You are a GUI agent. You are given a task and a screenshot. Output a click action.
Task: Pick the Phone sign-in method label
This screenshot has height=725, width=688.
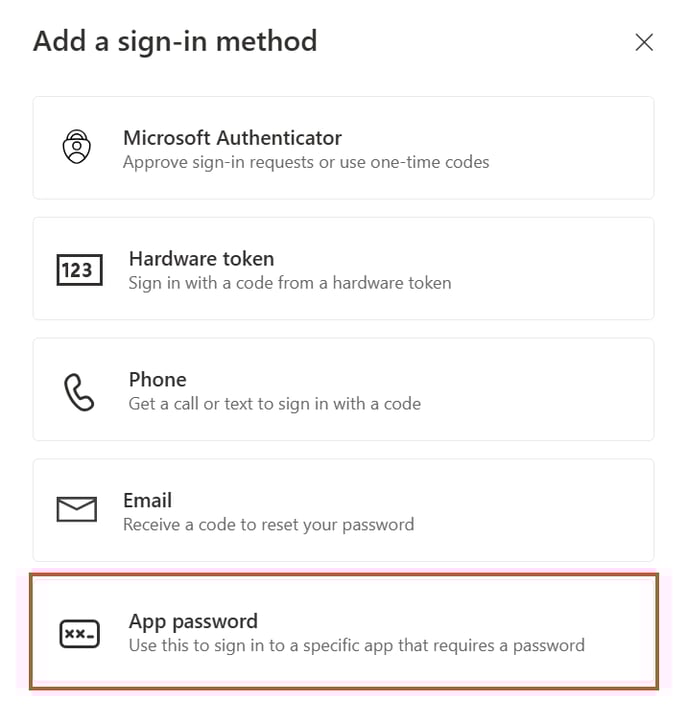158,379
